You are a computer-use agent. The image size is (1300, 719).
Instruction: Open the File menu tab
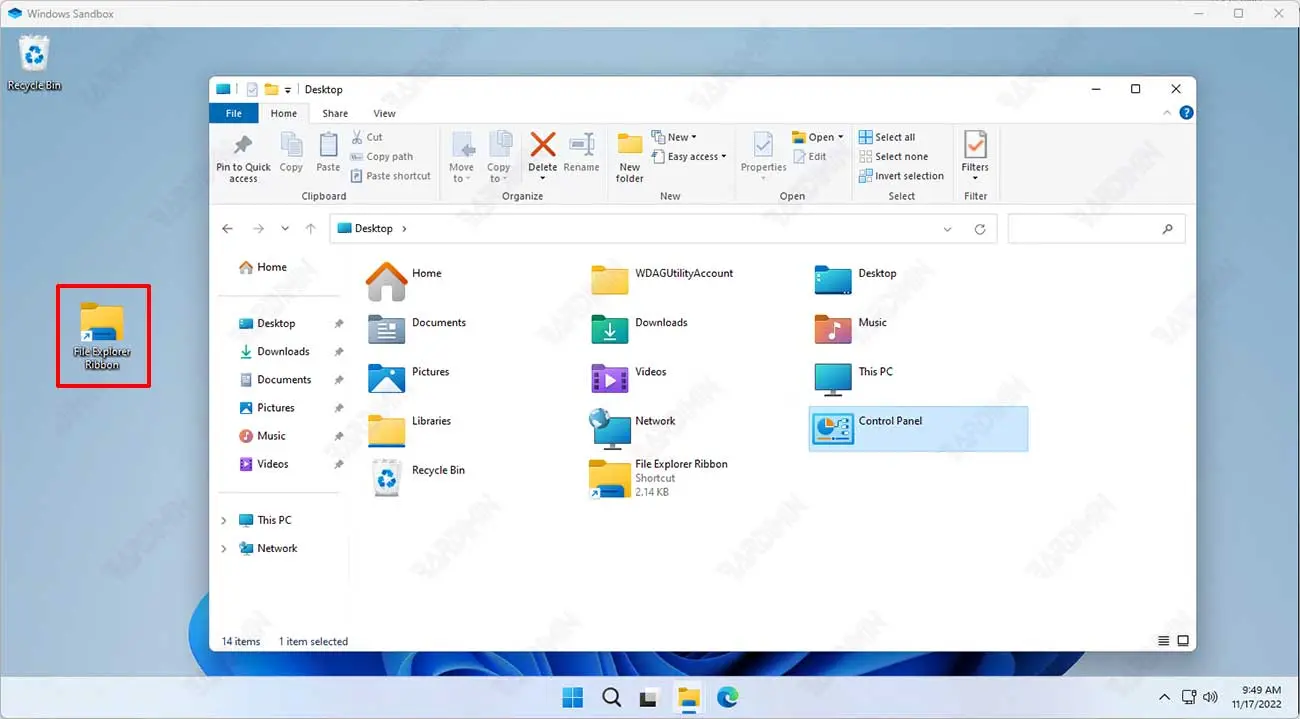(233, 114)
